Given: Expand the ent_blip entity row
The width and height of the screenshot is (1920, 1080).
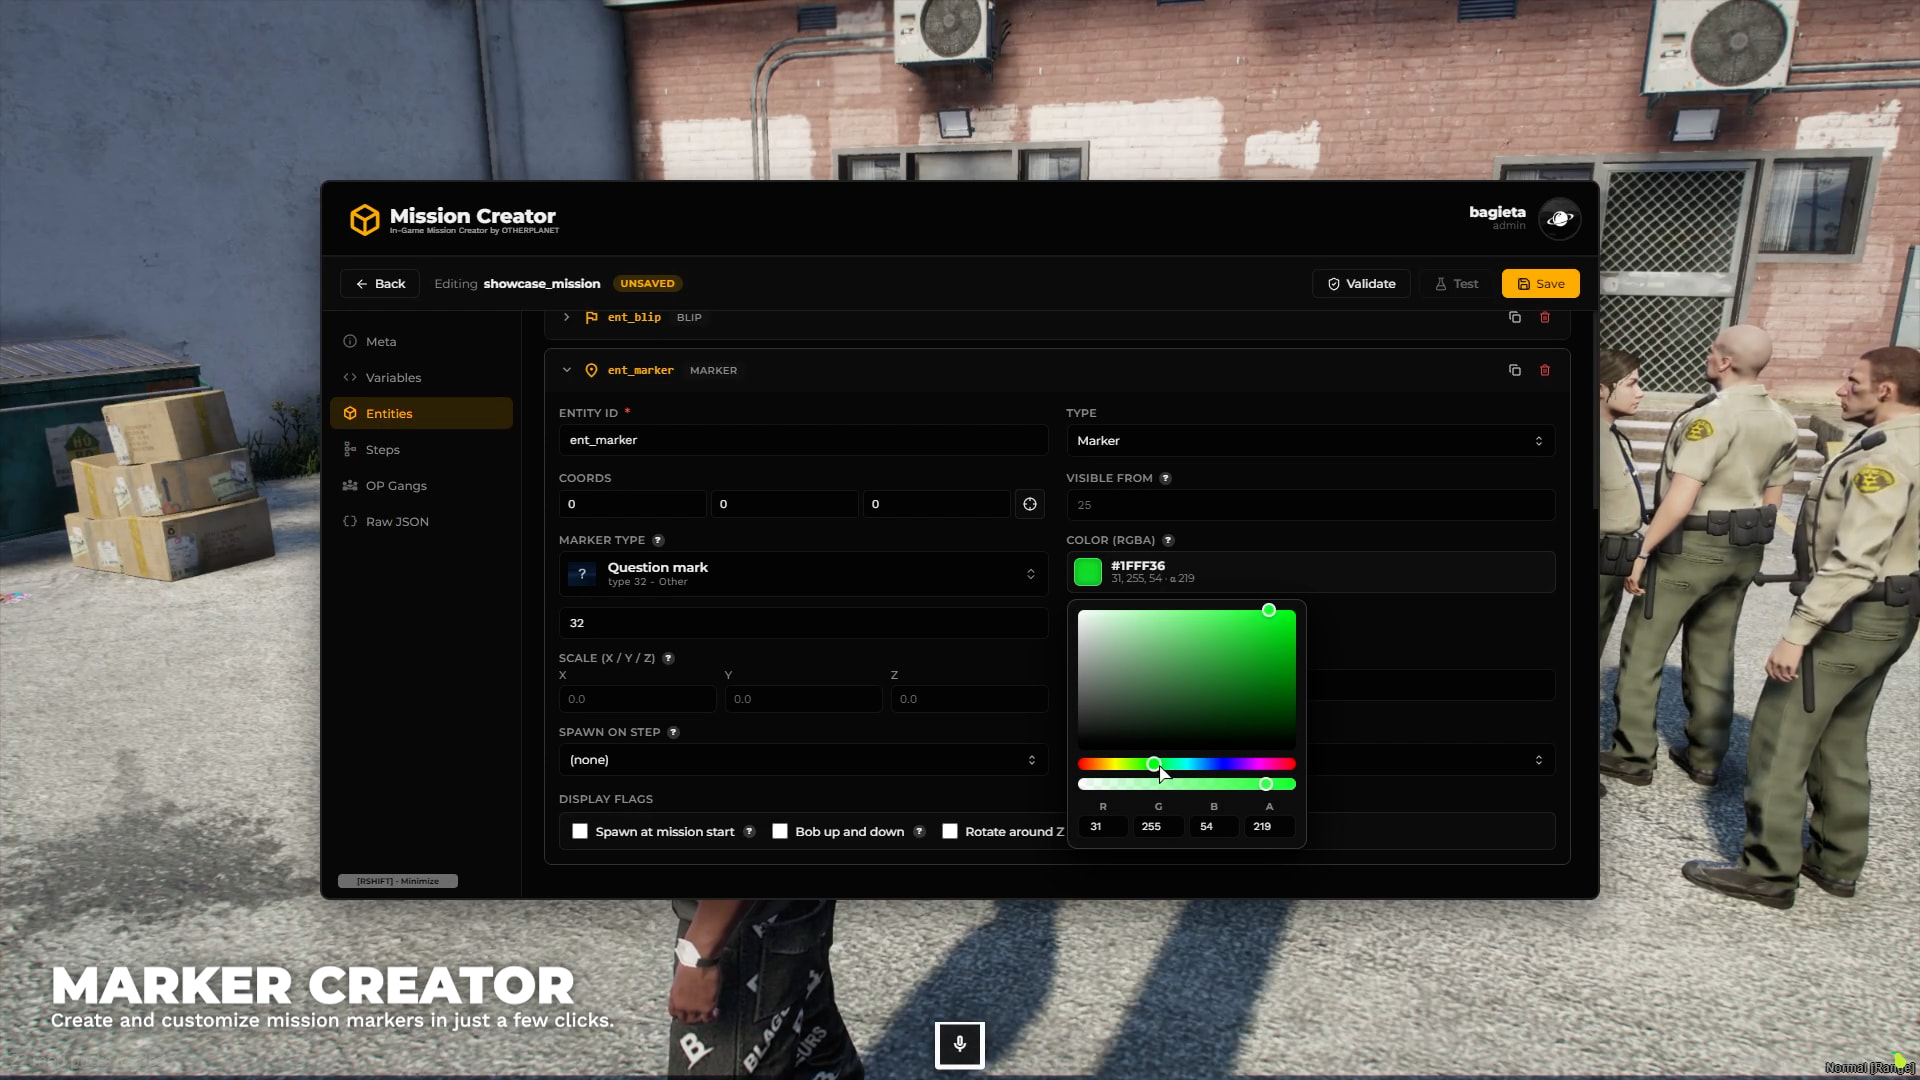Looking at the screenshot, I should point(566,317).
